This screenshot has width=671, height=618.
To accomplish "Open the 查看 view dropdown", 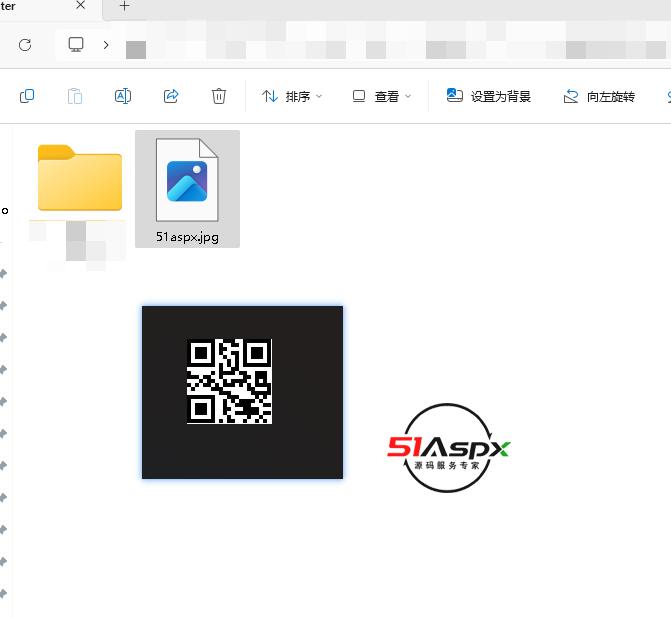I will [x=382, y=96].
